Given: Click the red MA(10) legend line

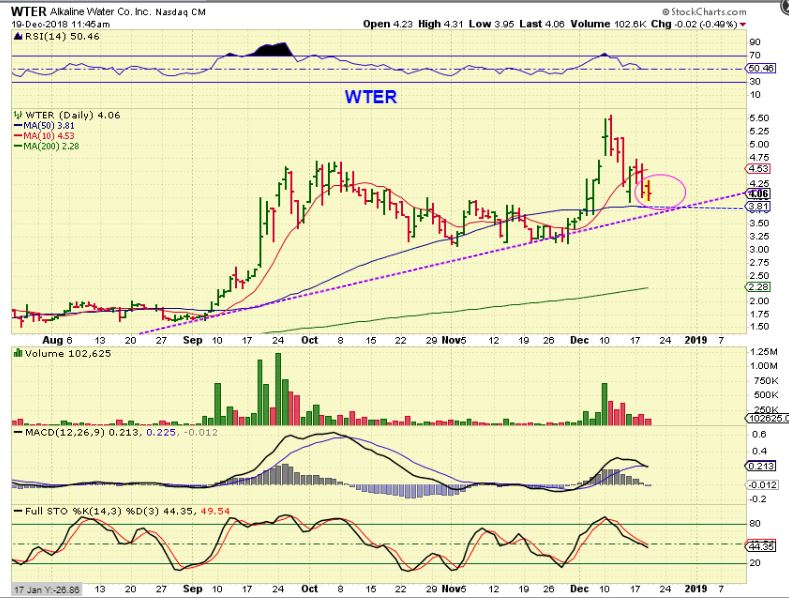Looking at the screenshot, I should pos(19,136).
